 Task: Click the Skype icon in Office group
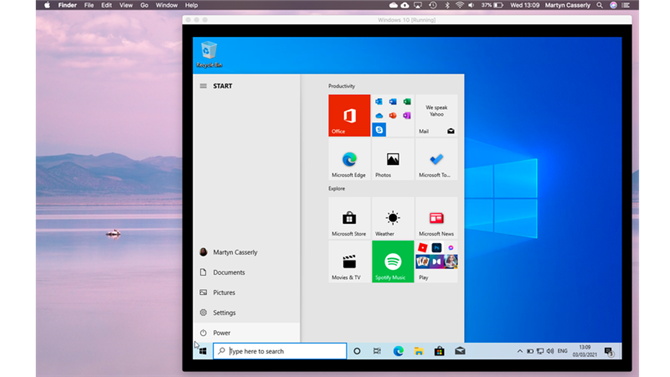(x=379, y=130)
